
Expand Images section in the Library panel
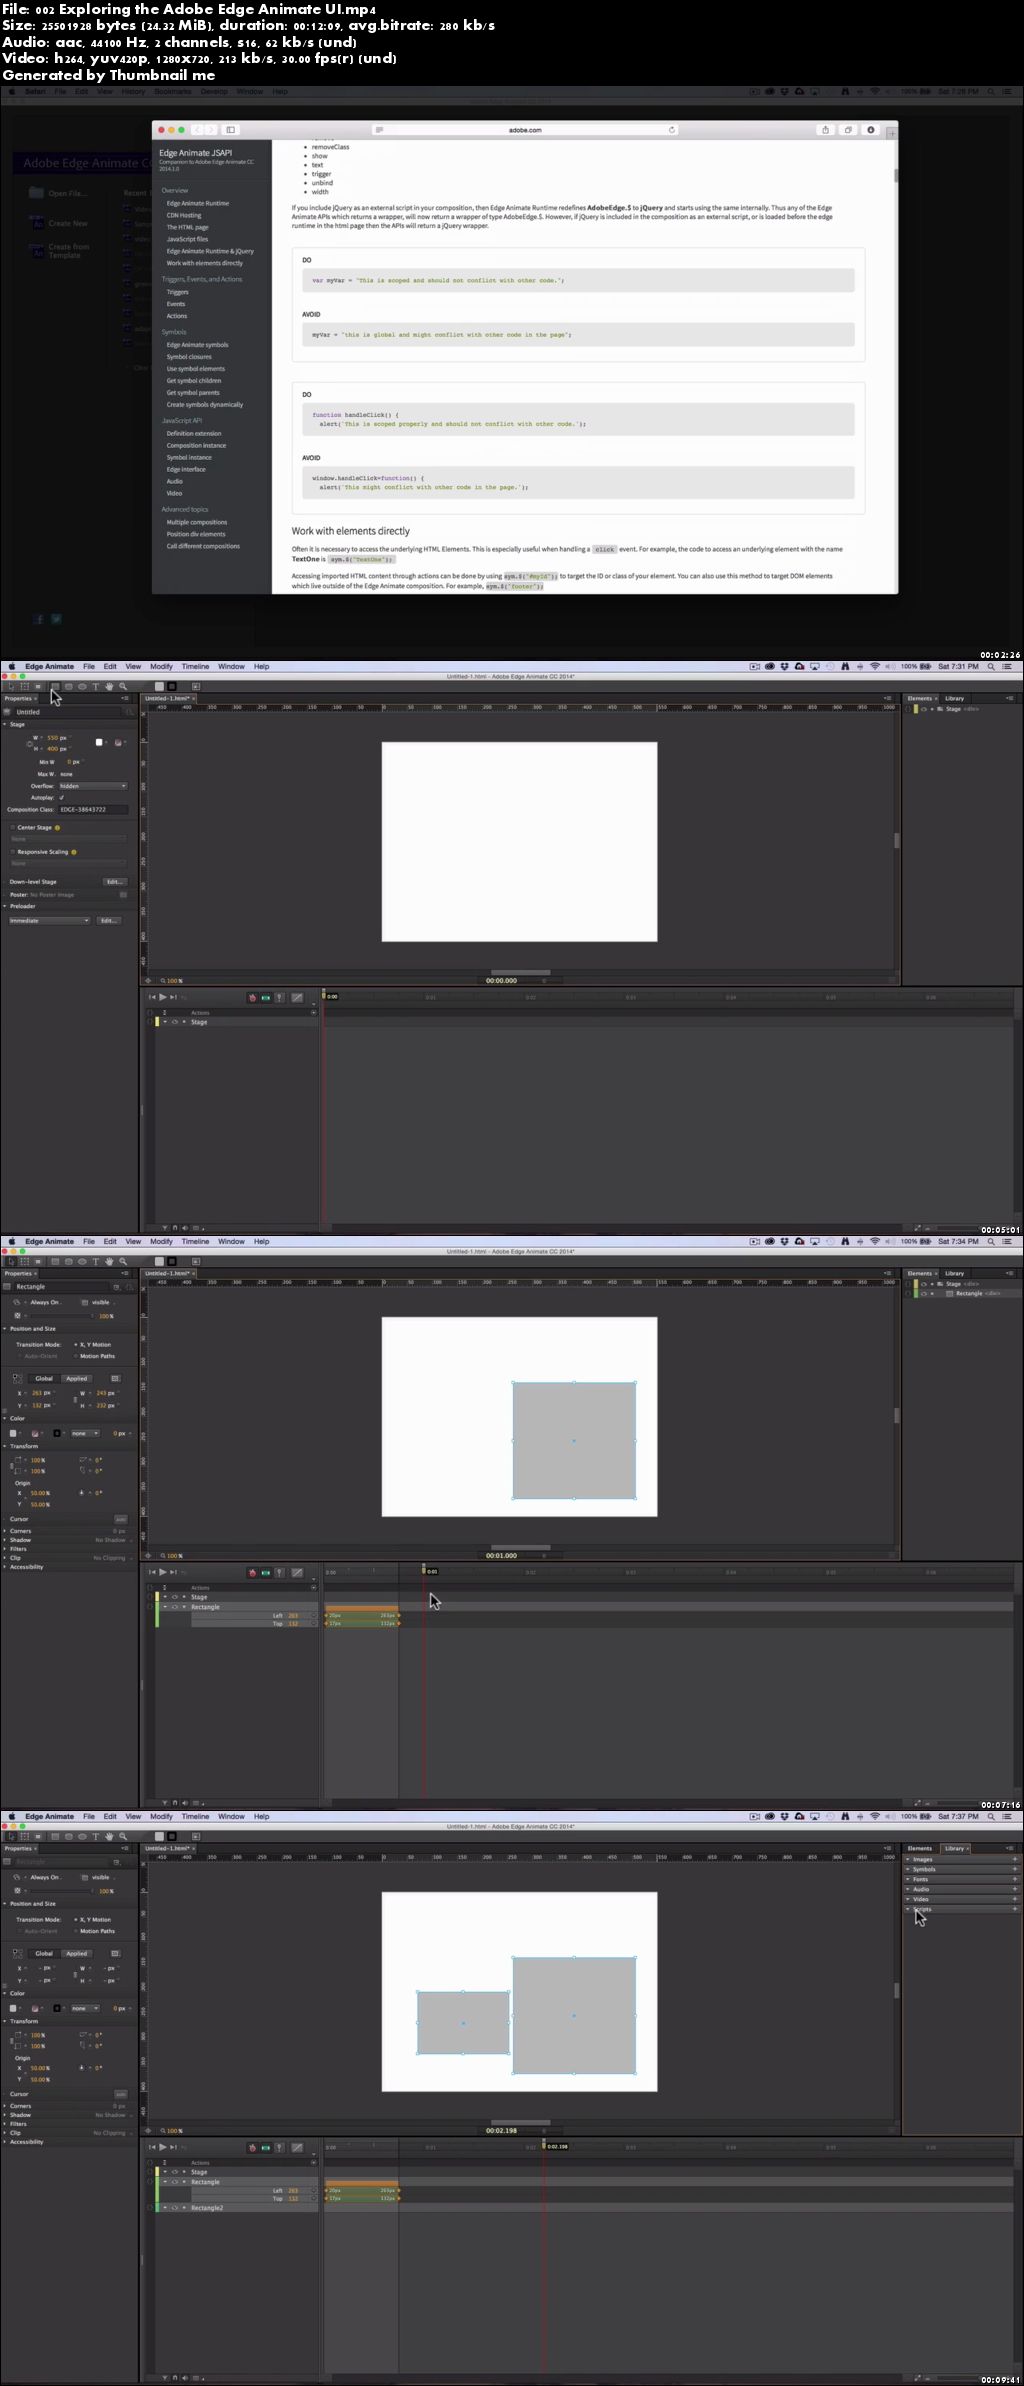[x=908, y=1859]
